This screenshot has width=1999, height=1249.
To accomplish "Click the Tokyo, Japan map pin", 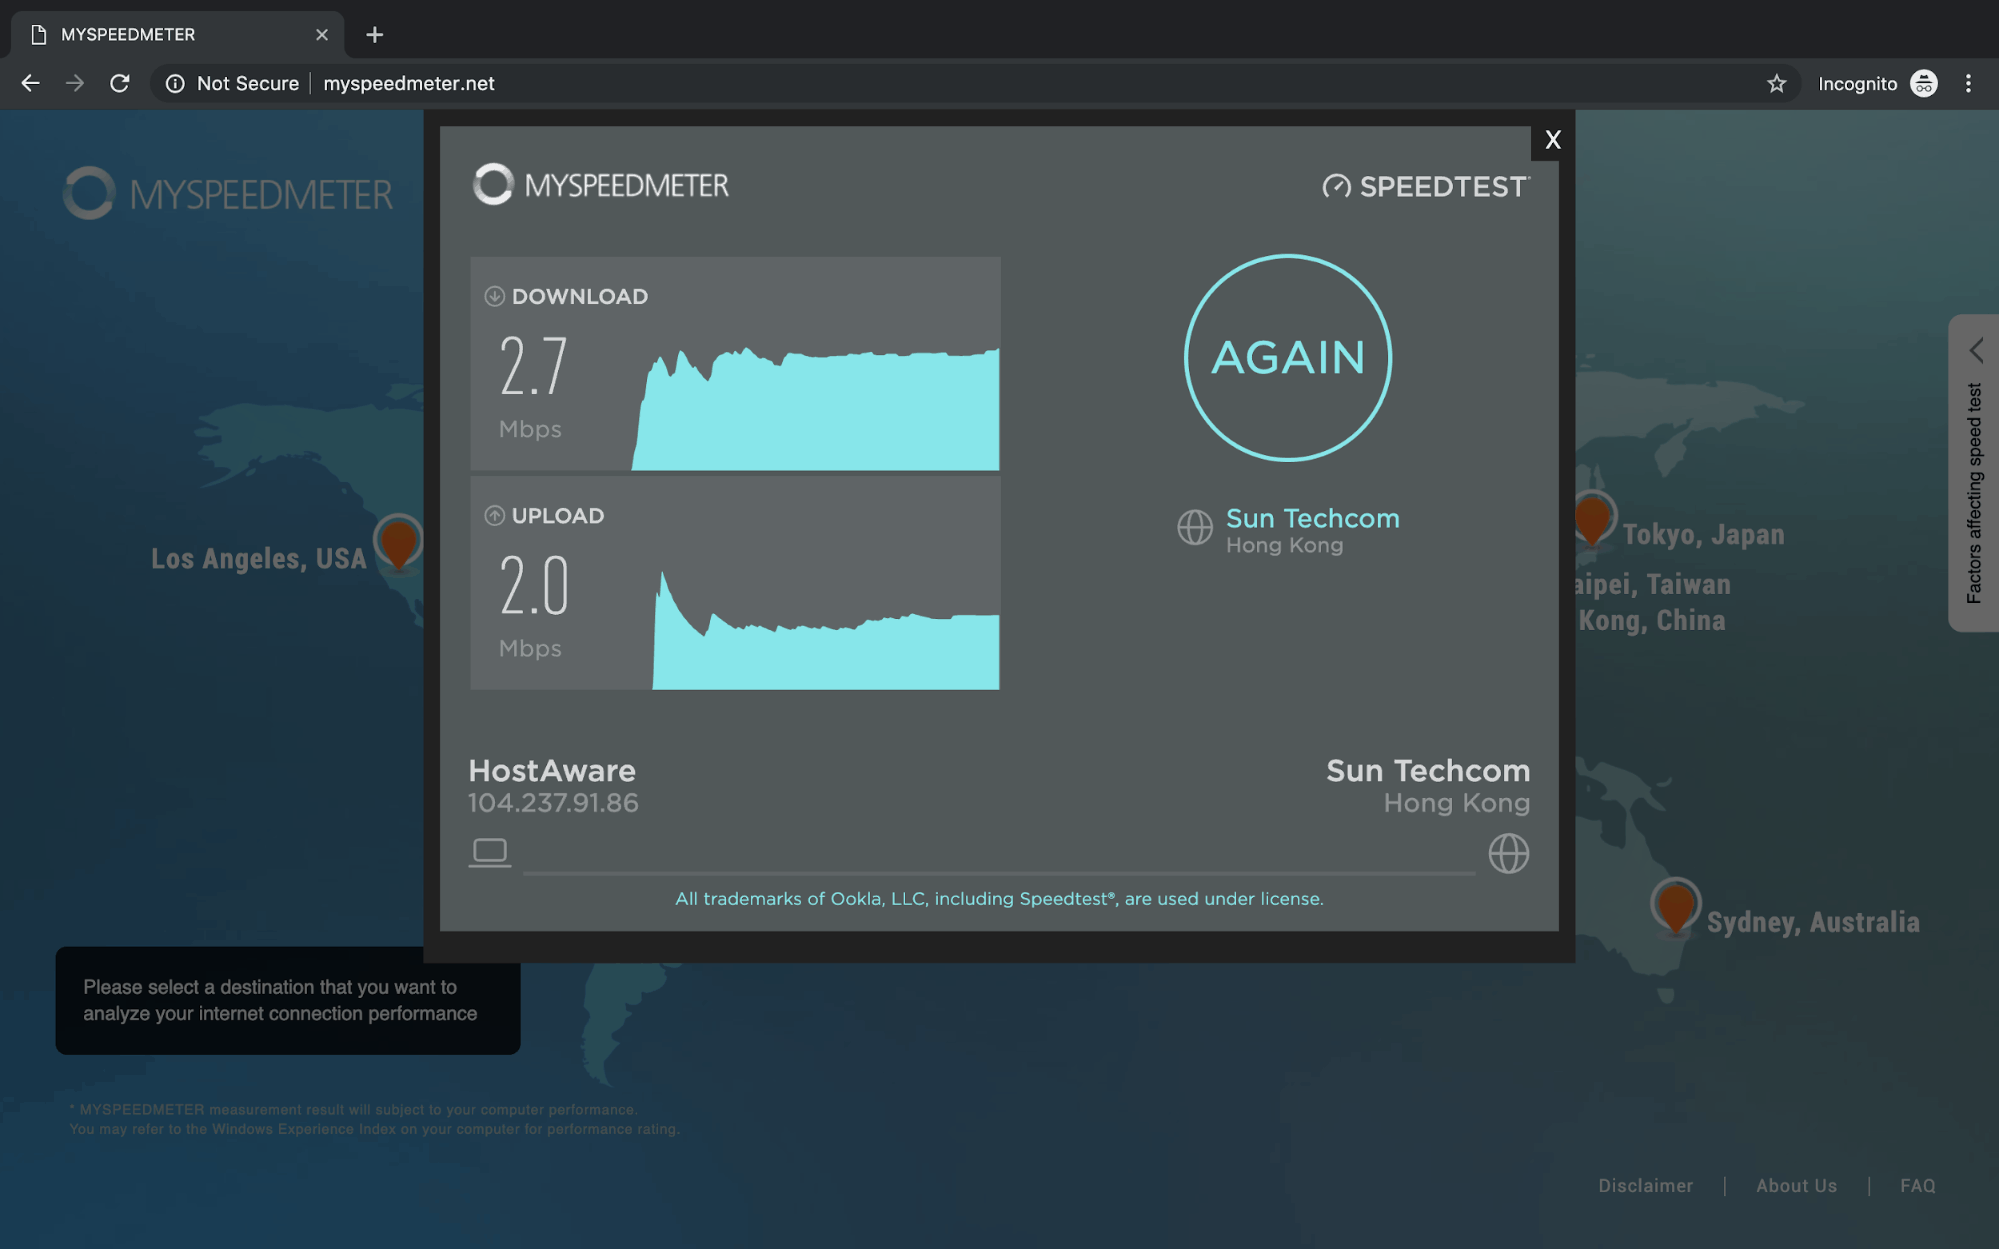I will [x=1592, y=519].
